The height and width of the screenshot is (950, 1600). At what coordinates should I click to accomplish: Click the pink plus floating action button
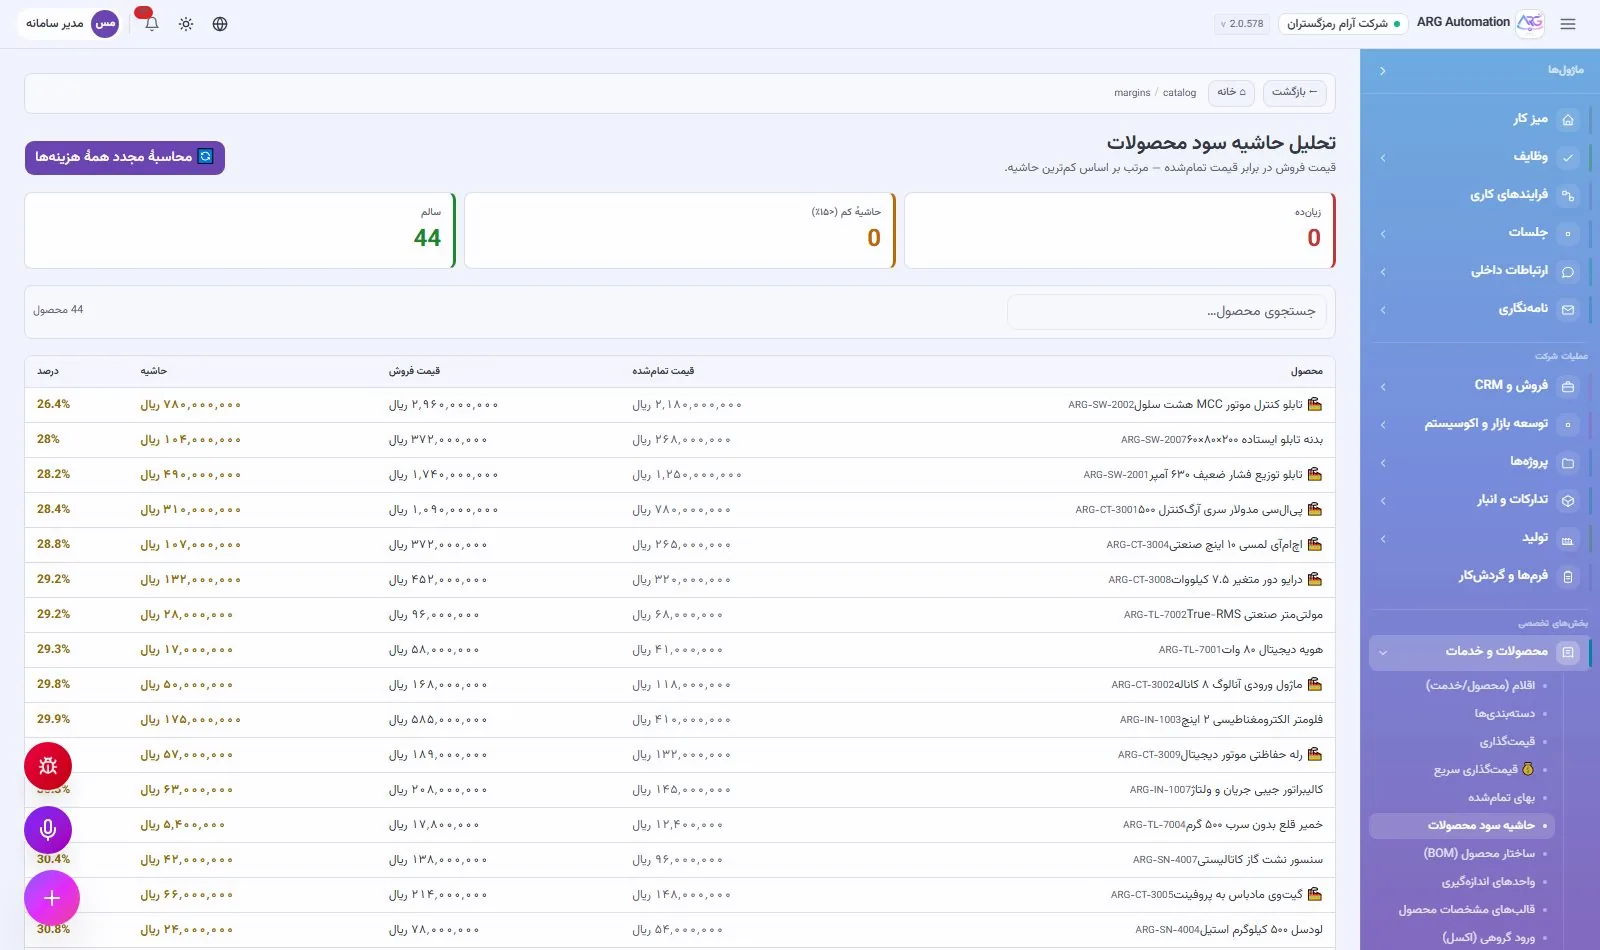(x=52, y=898)
